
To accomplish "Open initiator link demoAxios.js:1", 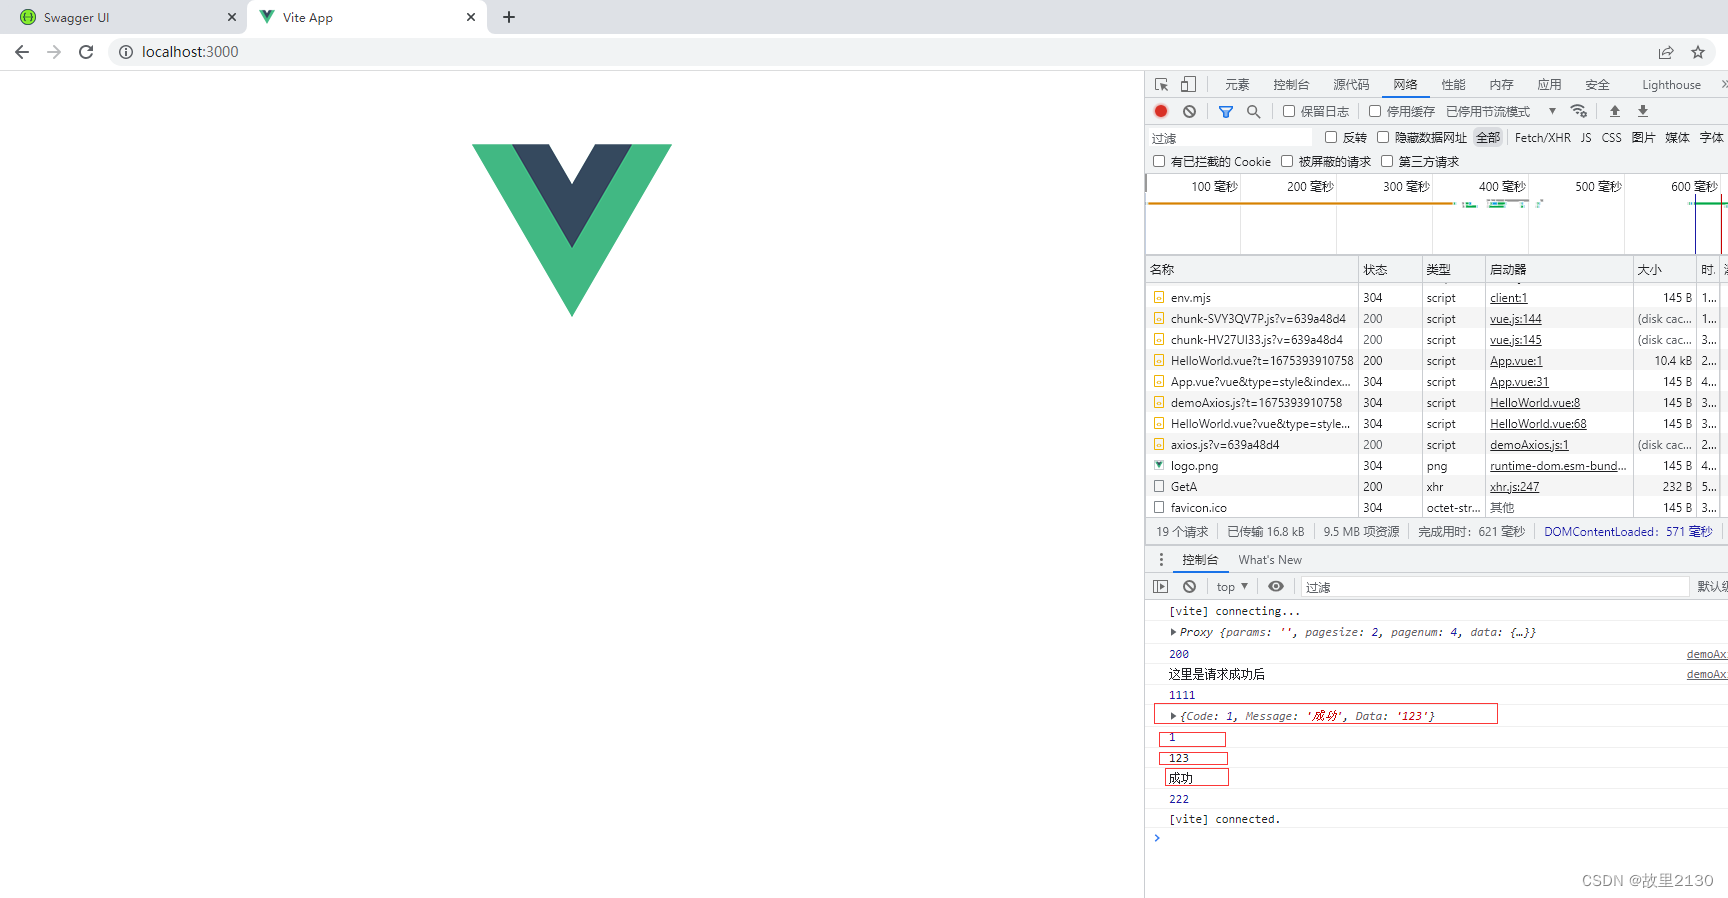I will click(x=1529, y=445).
